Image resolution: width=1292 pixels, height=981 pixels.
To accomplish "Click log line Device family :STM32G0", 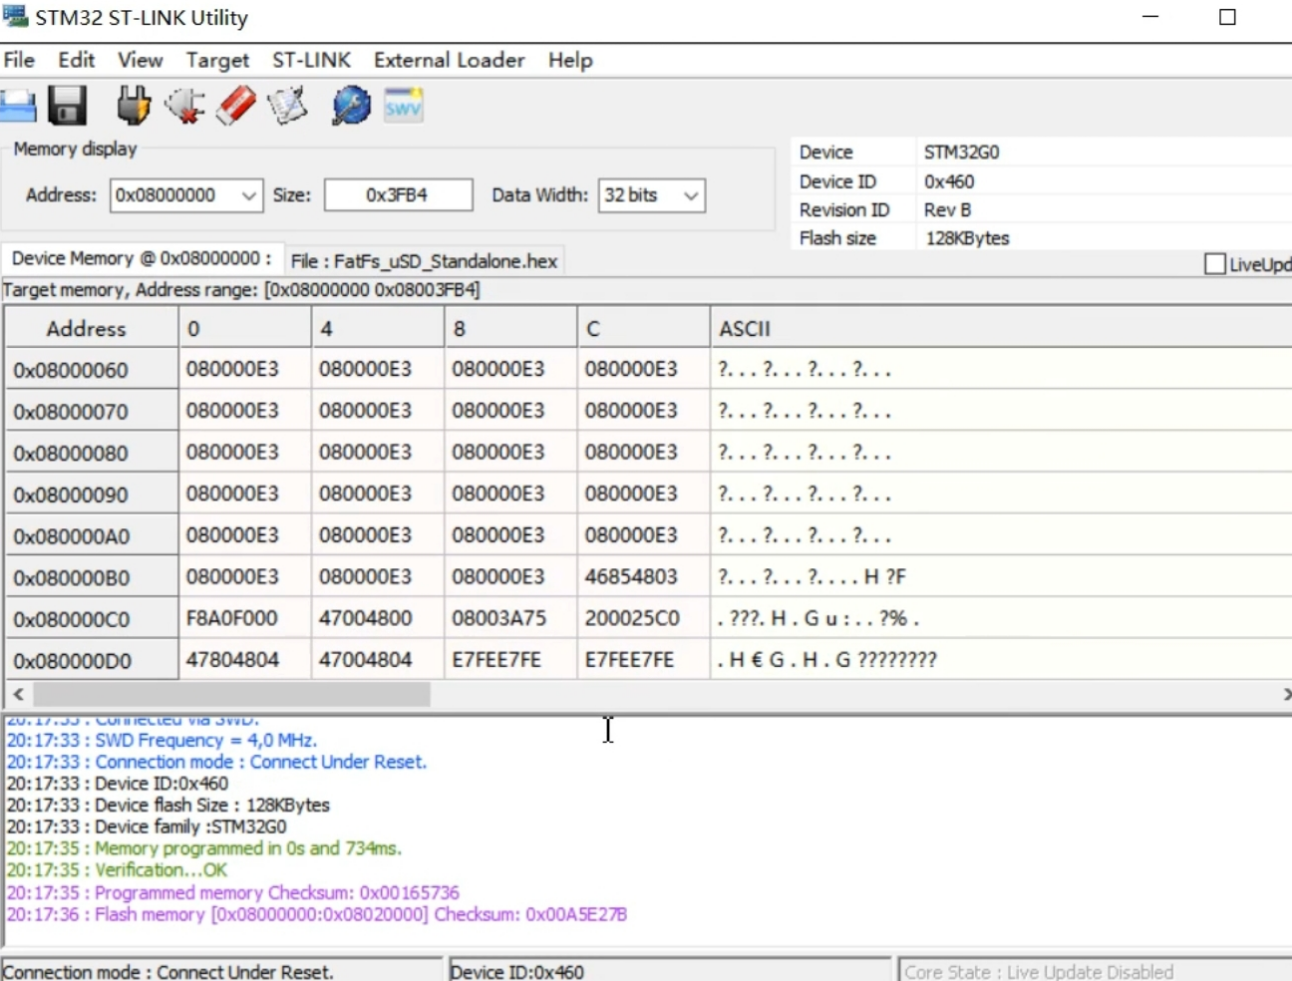I will point(146,827).
